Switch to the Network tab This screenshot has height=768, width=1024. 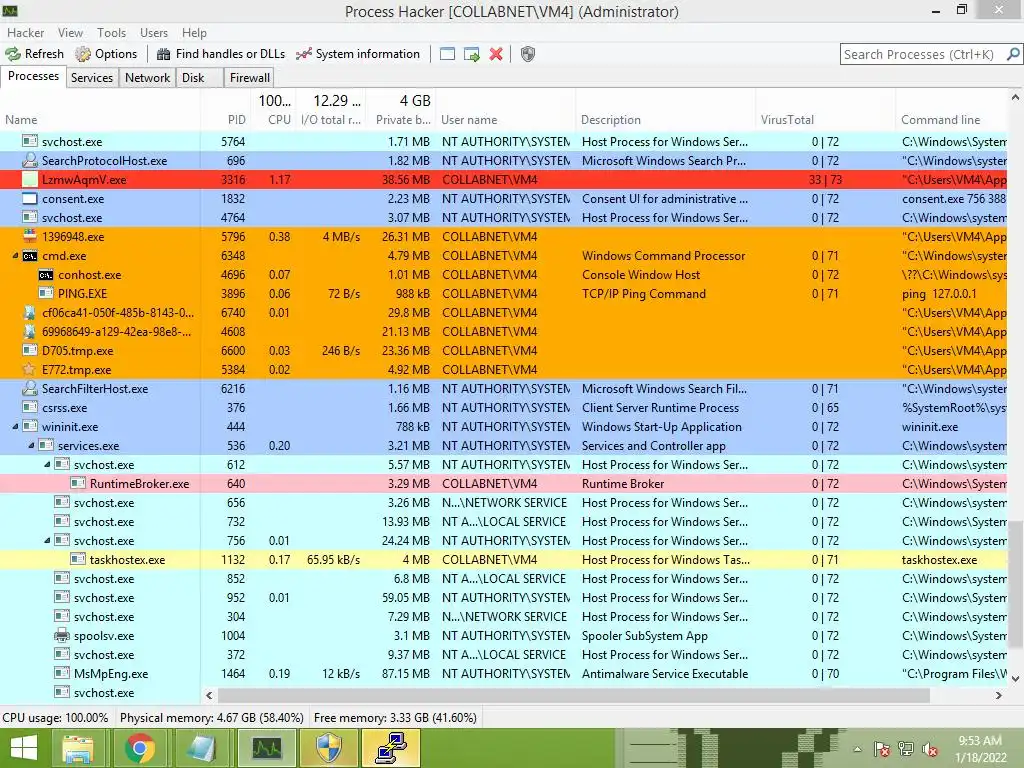pos(148,78)
